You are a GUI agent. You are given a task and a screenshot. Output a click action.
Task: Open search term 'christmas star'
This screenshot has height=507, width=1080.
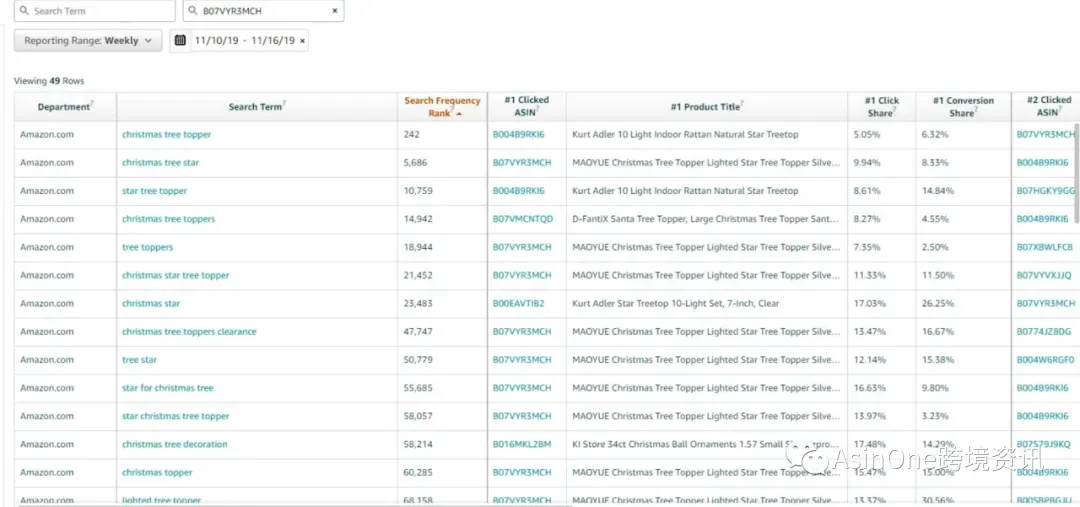pos(151,303)
